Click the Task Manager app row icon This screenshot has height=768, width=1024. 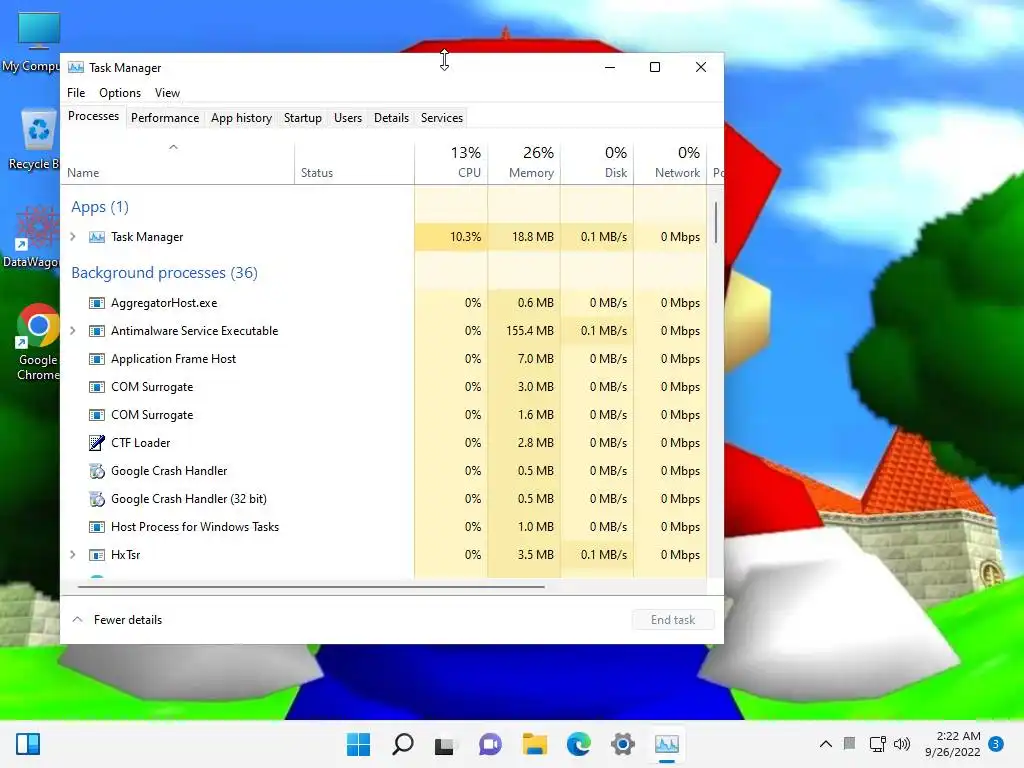(97, 237)
